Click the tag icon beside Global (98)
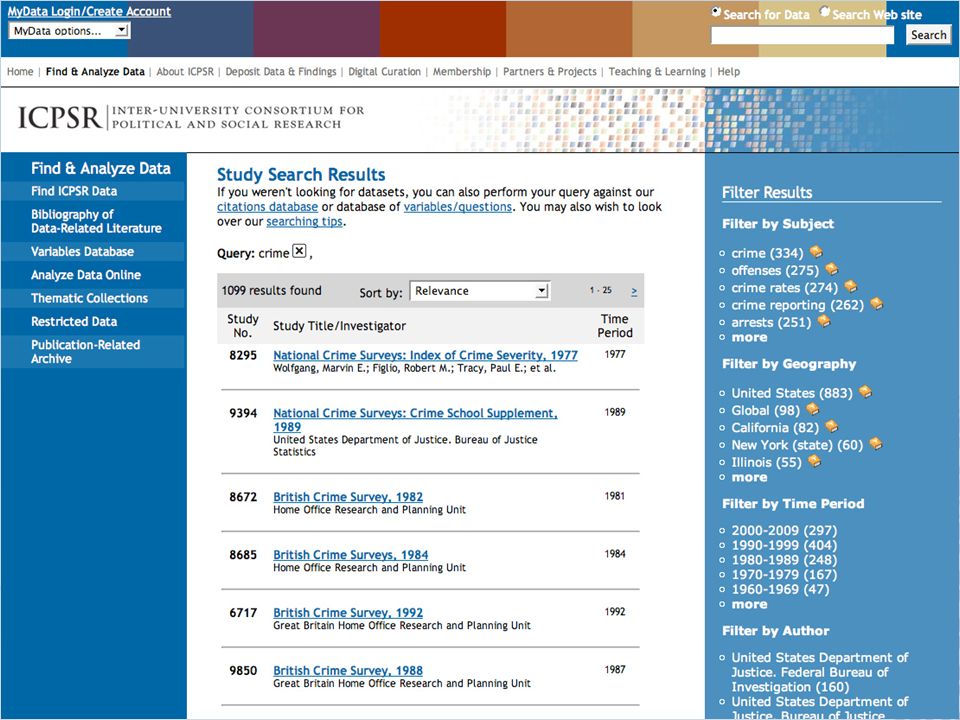This screenshot has height=720, width=960. tap(812, 408)
